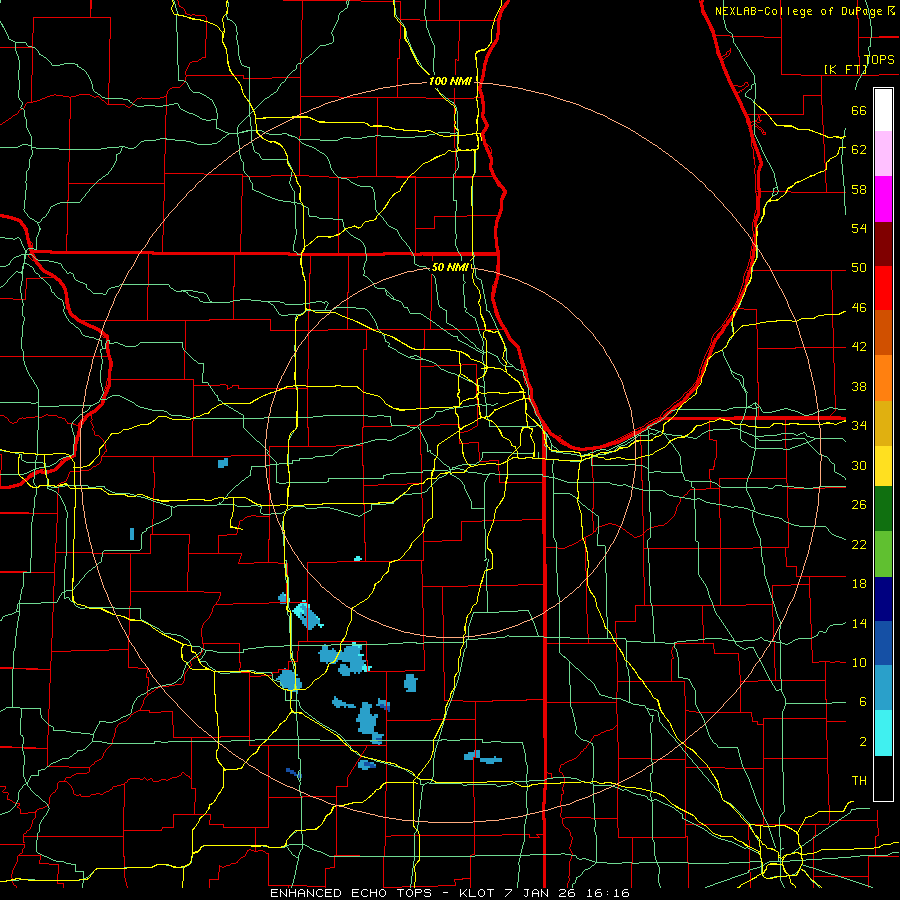Image resolution: width=900 pixels, height=900 pixels.
Task: Select the medium blue legend swatch
Action: (x=883, y=643)
